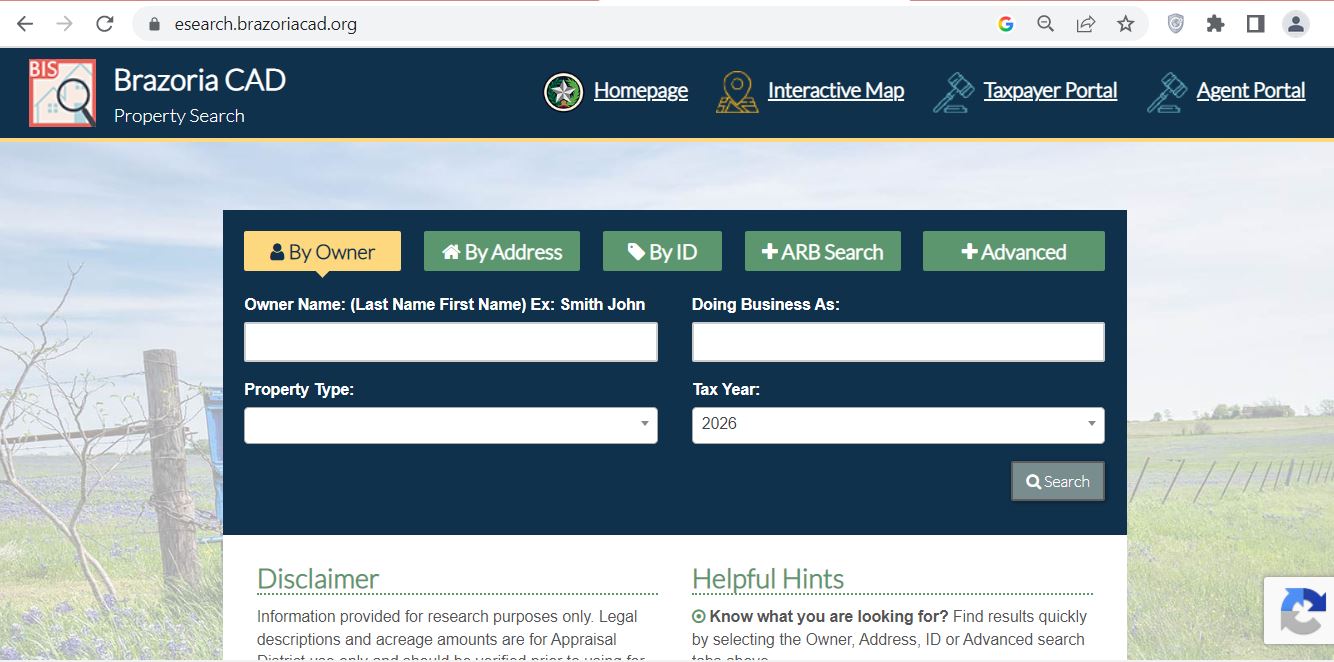Expand the Tax Year dropdown showing 2026
Image resolution: width=1334 pixels, height=662 pixels.
pyautogui.click(x=898, y=425)
